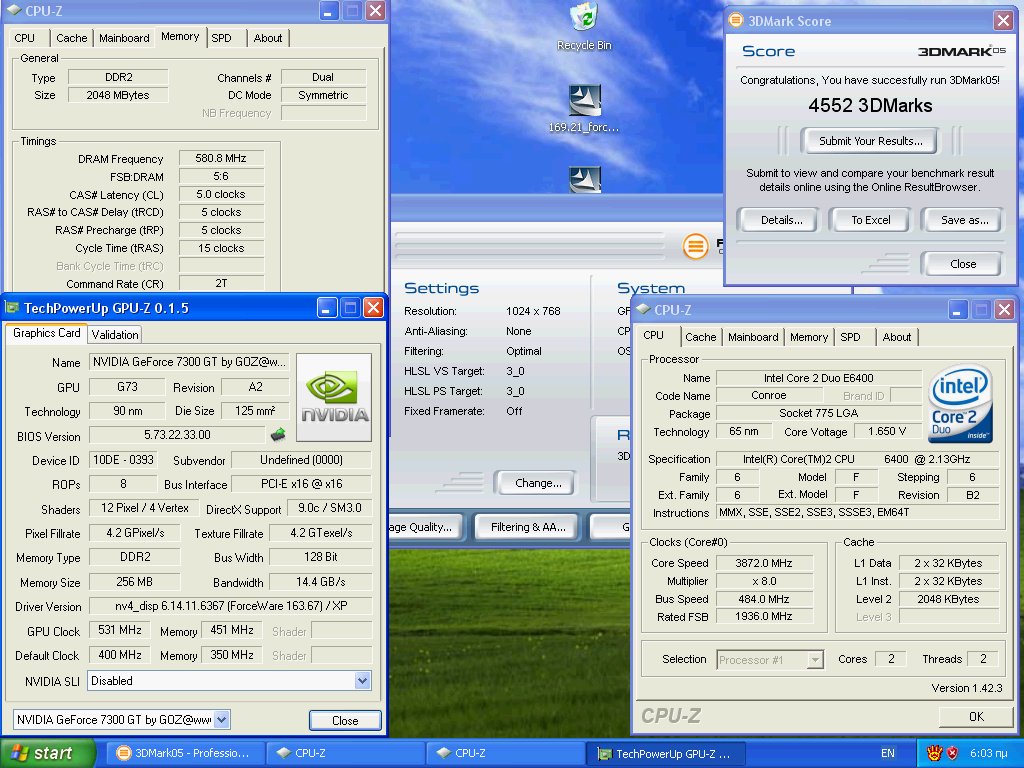
Task: Click the FSB:DRAM value 5:6
Action: tap(221, 176)
